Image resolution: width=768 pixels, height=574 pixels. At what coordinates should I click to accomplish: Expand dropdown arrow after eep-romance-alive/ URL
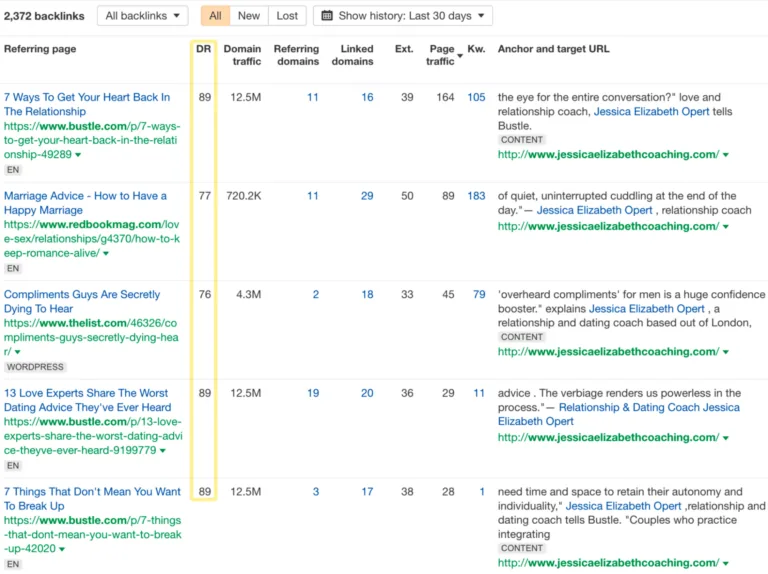click(106, 254)
